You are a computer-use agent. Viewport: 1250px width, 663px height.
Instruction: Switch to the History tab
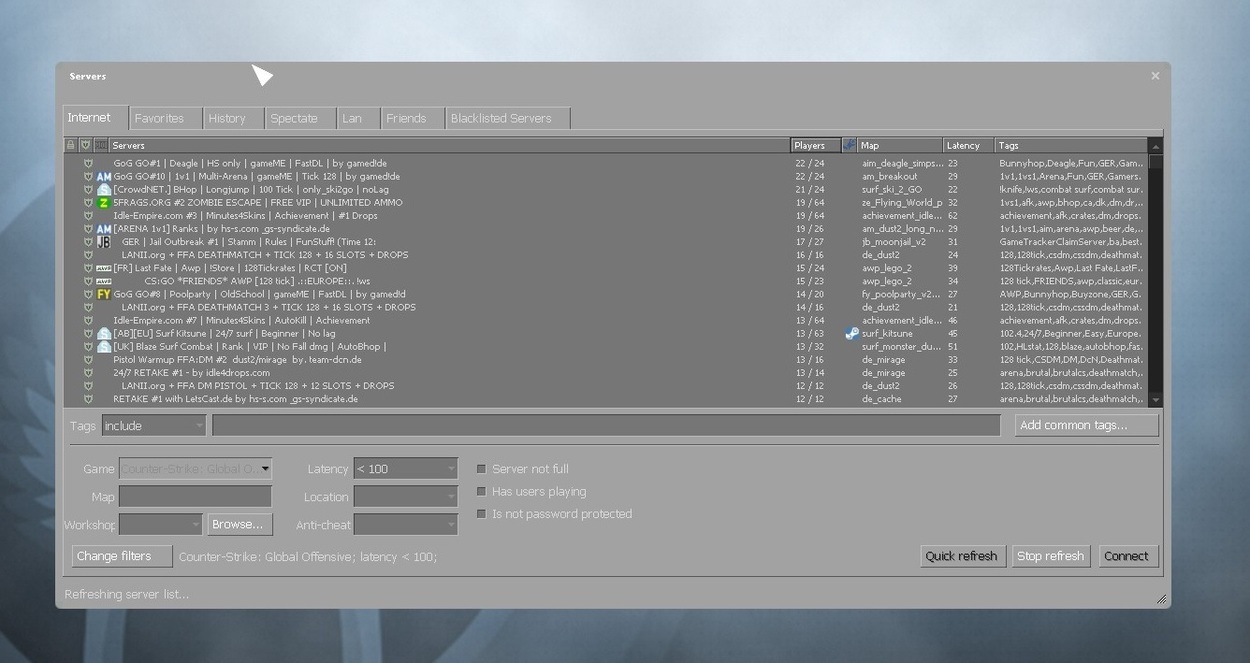233,118
